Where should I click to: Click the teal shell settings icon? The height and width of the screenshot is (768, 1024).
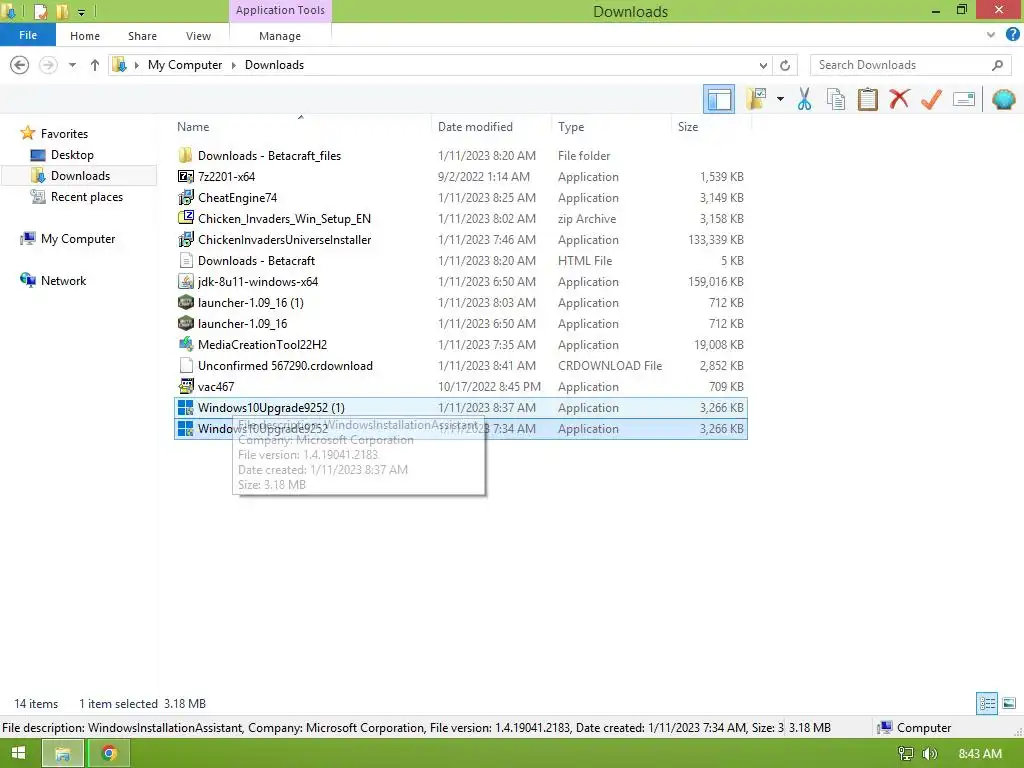pyautogui.click(x=1003, y=99)
